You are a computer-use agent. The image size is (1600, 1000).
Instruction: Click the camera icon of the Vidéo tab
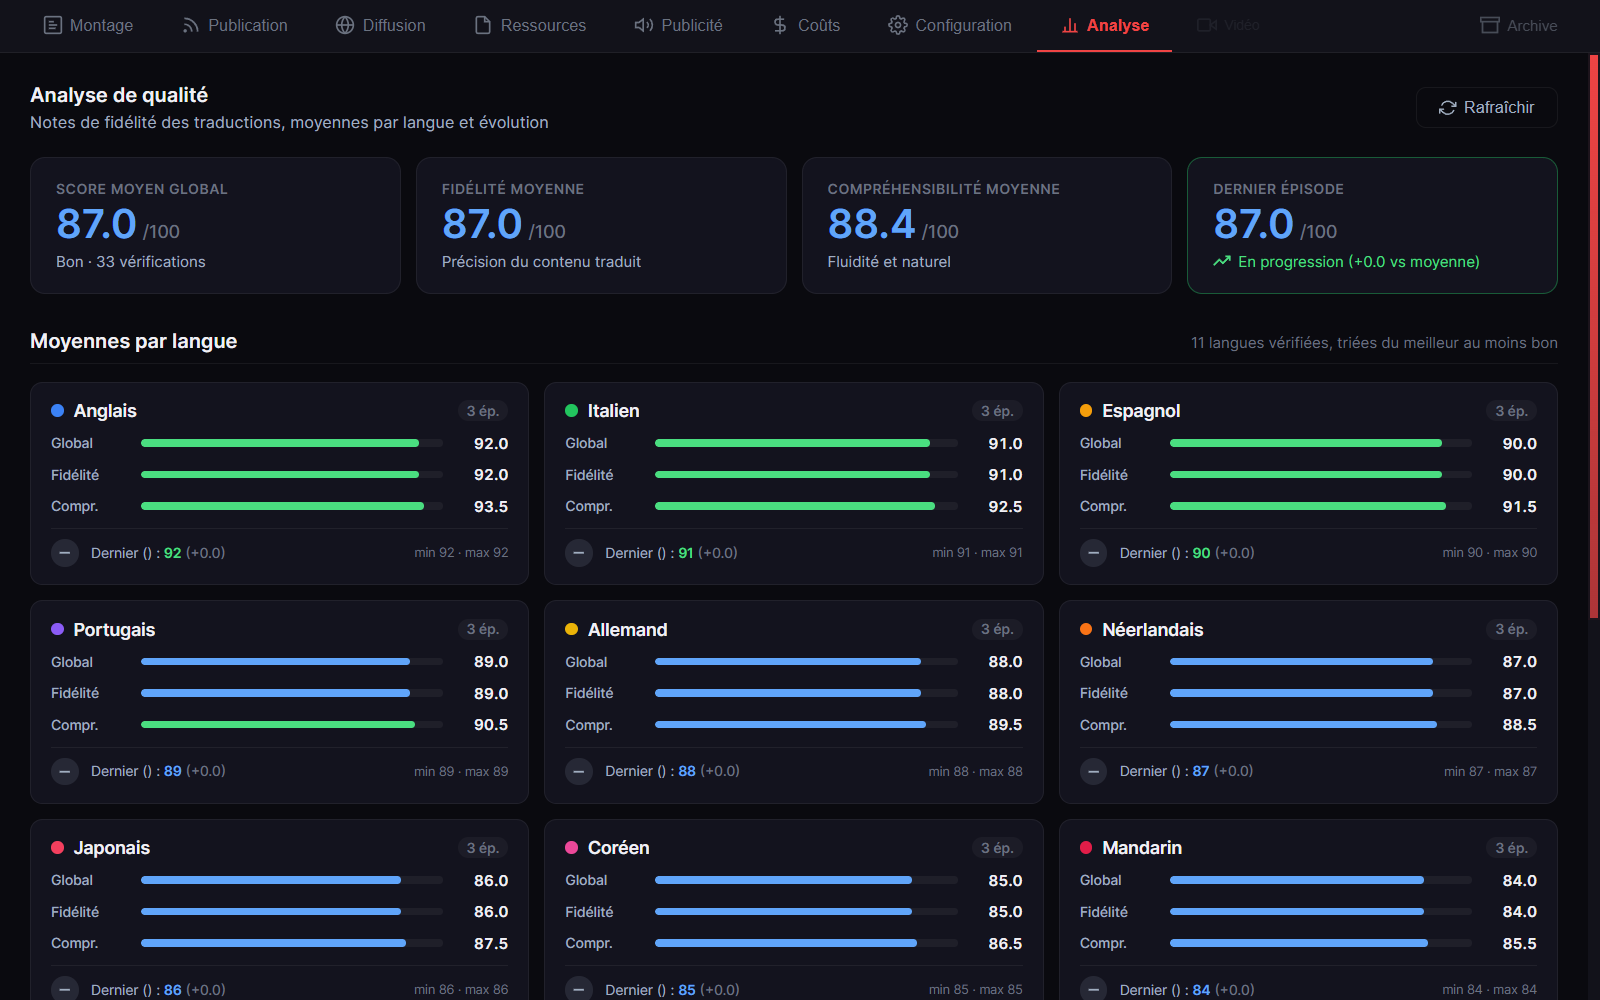tap(1207, 25)
